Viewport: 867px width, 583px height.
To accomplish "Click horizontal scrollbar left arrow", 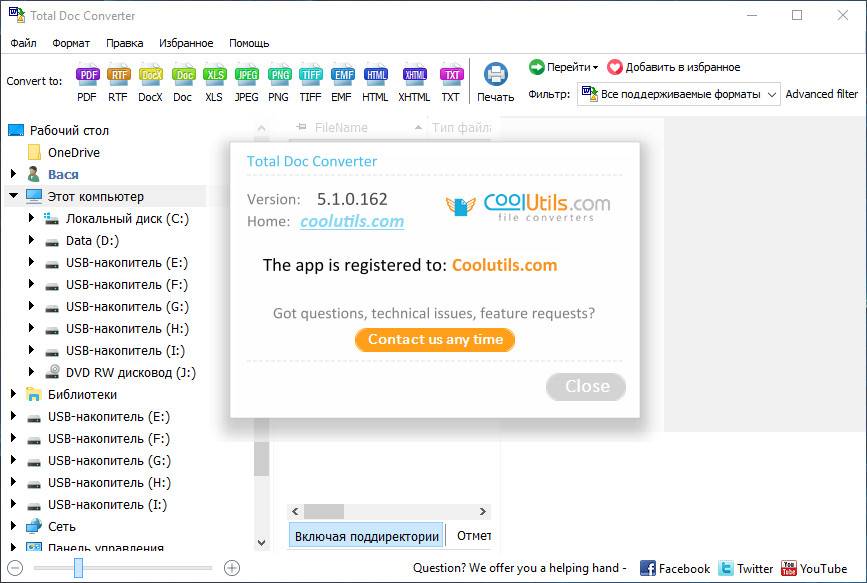I will [295, 511].
